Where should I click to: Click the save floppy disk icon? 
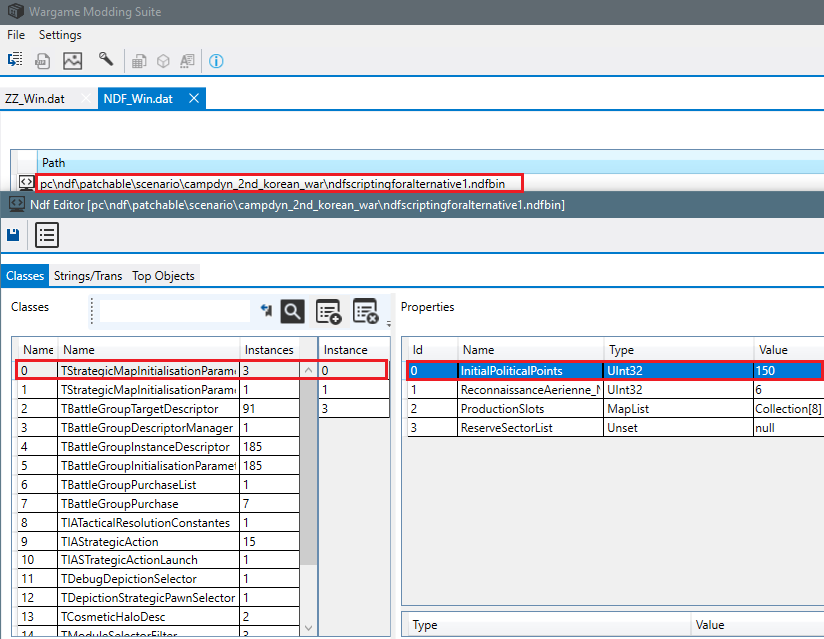tap(13, 235)
